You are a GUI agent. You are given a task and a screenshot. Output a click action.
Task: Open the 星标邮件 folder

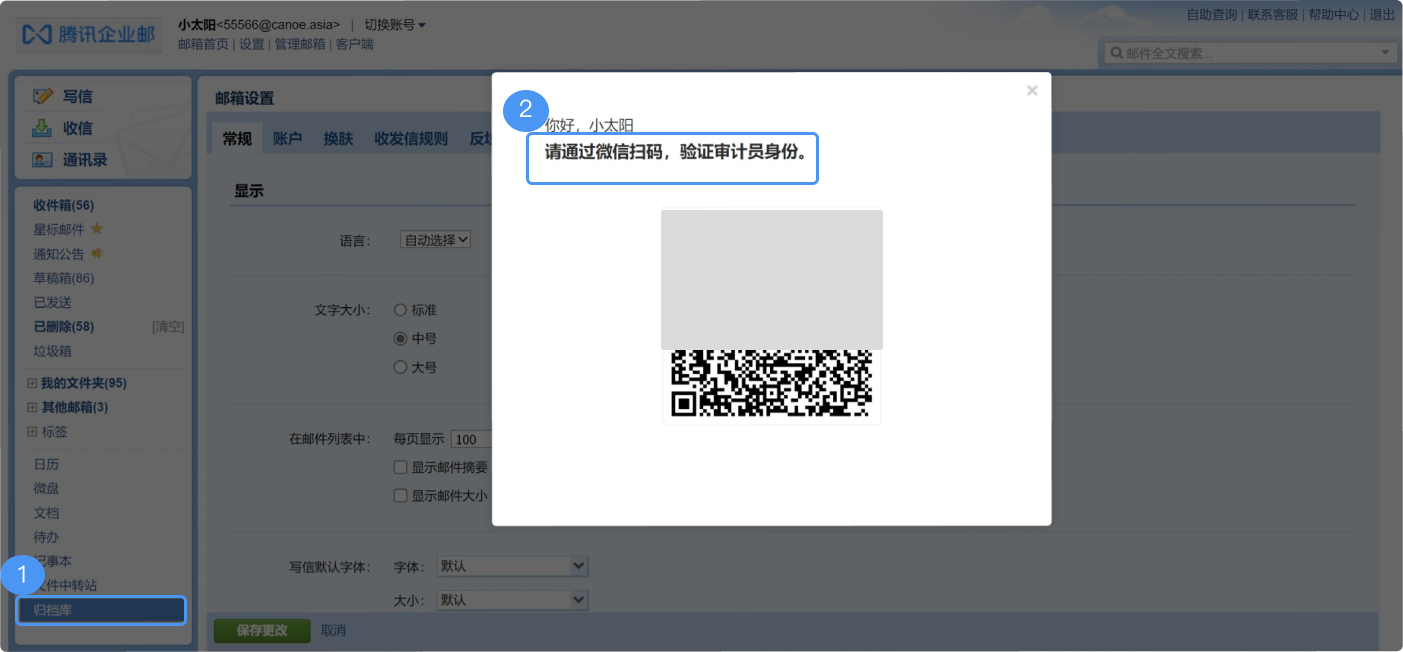pos(59,229)
